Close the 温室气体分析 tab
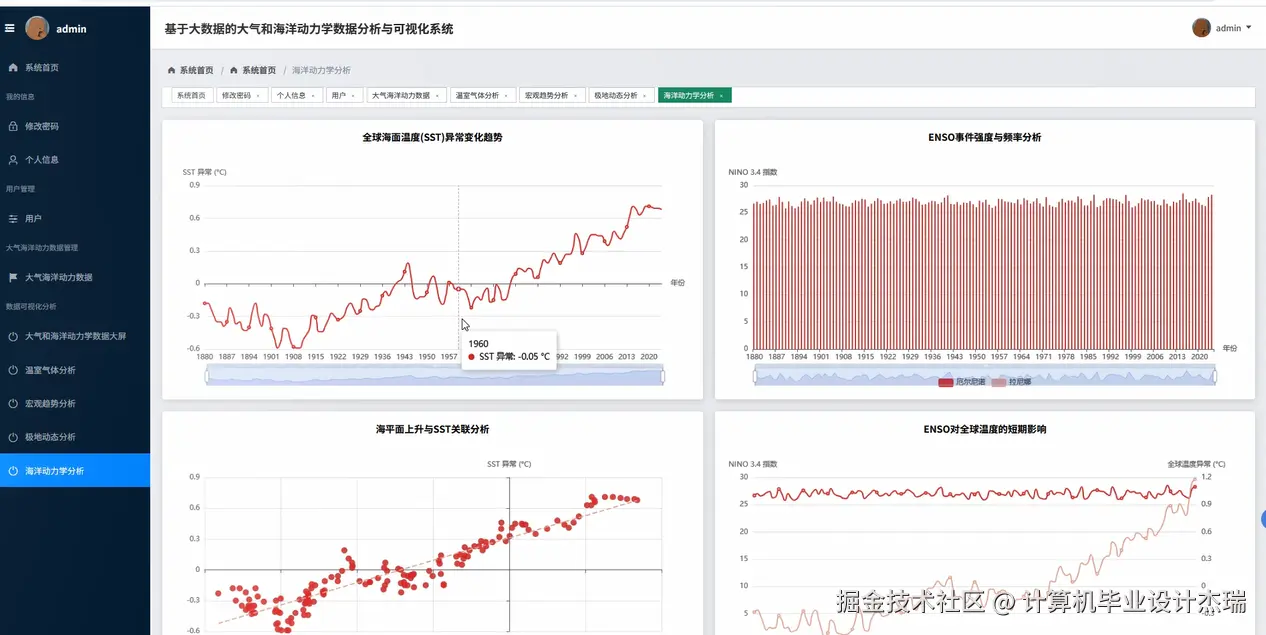This screenshot has height=635, width=1266. 506,96
